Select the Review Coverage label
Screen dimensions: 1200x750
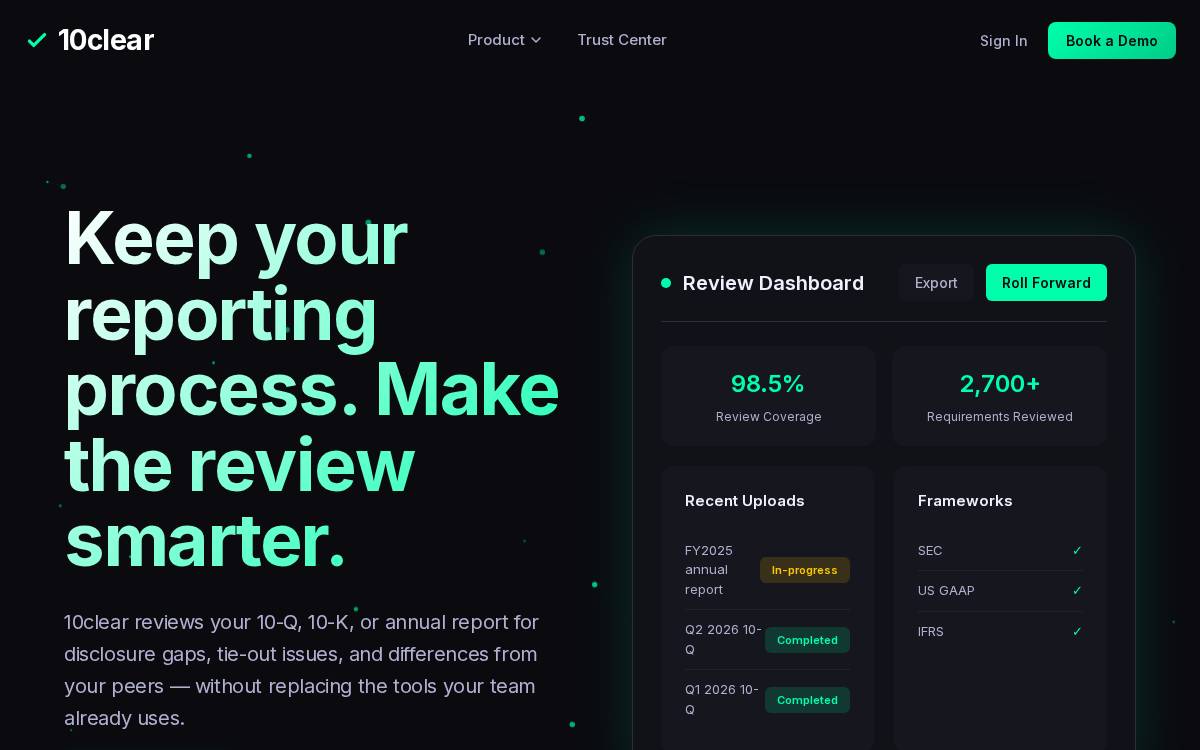pos(769,417)
